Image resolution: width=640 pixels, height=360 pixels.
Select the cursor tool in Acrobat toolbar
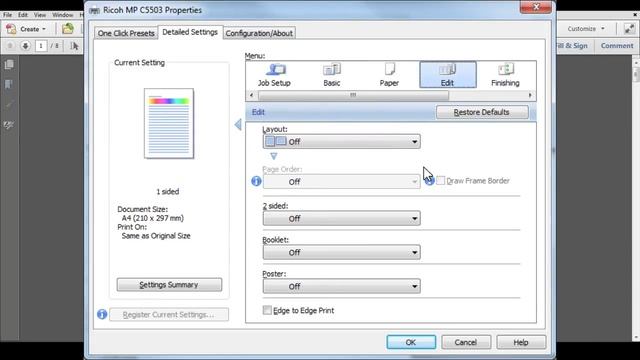click(74, 46)
